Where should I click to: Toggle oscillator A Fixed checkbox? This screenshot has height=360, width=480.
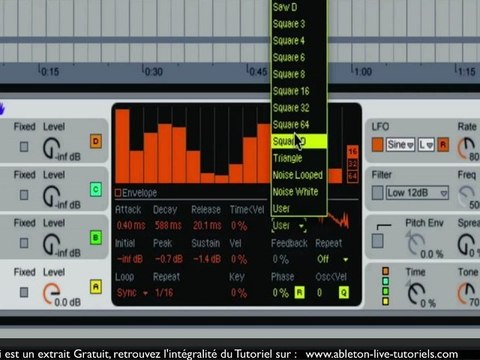click(x=24, y=292)
